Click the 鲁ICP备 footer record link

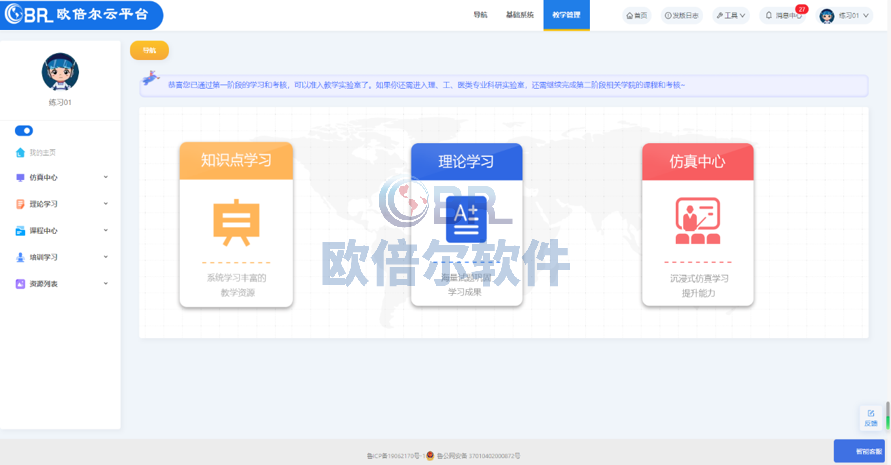coord(395,456)
